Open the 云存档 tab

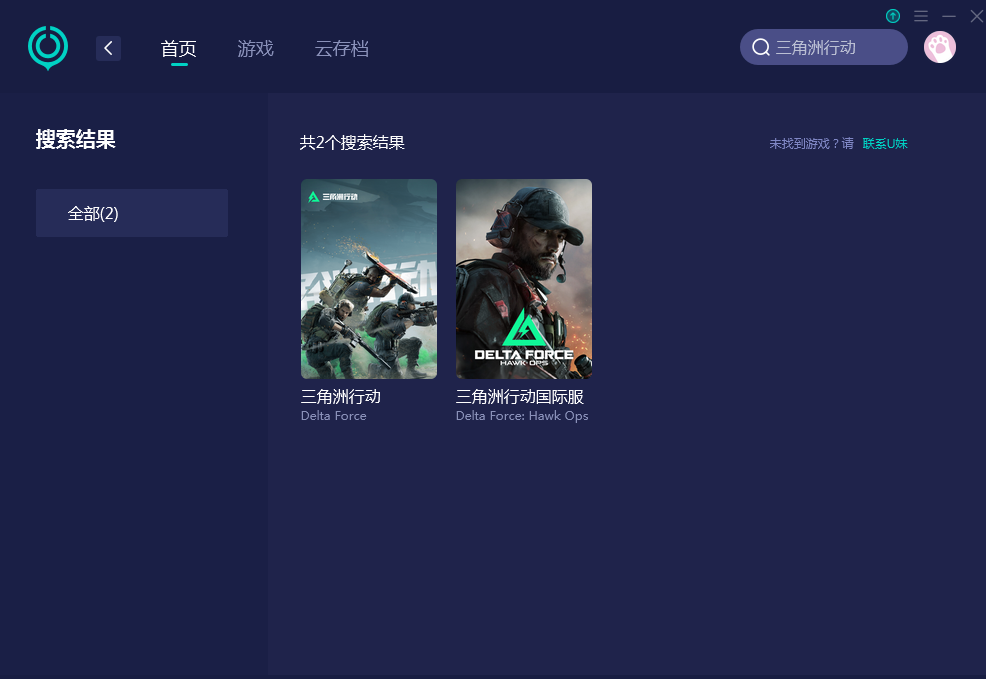[x=342, y=48]
